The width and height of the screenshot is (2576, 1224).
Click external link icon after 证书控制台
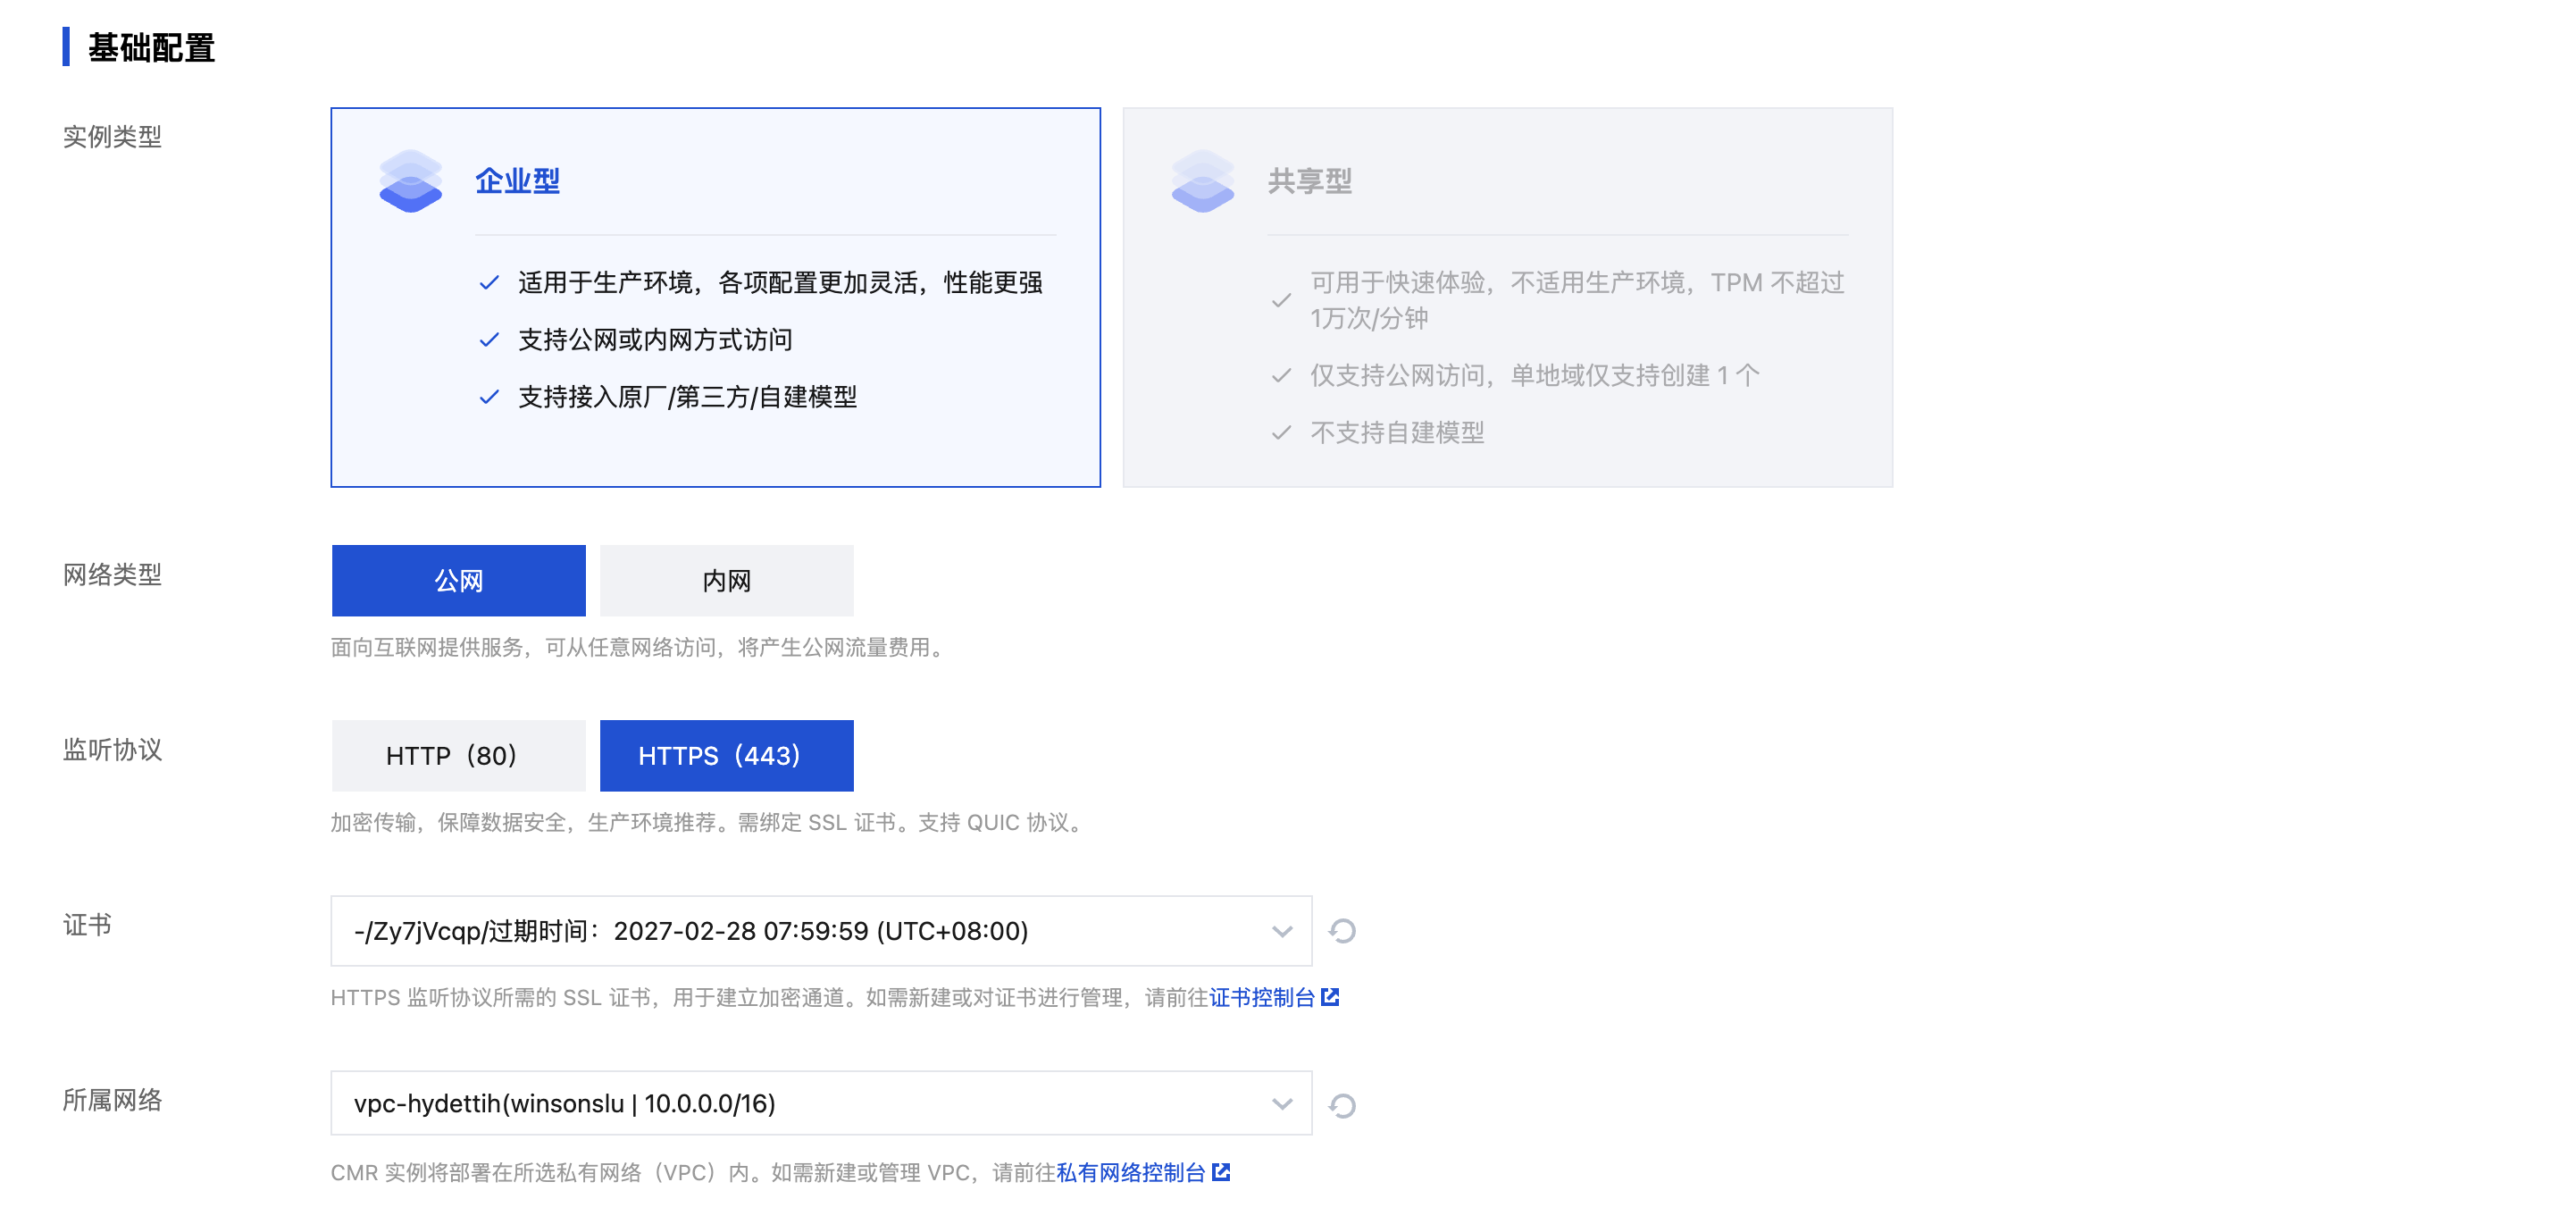pyautogui.click(x=1330, y=997)
